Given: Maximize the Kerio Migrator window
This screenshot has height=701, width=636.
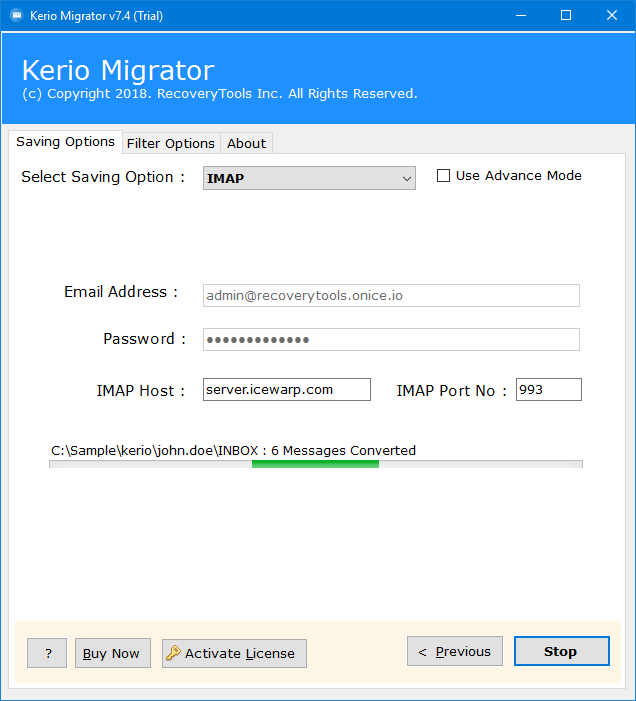Looking at the screenshot, I should [566, 16].
